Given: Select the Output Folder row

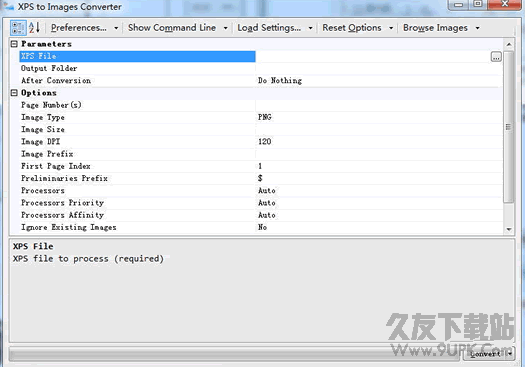Looking at the screenshot, I should coord(261,69).
